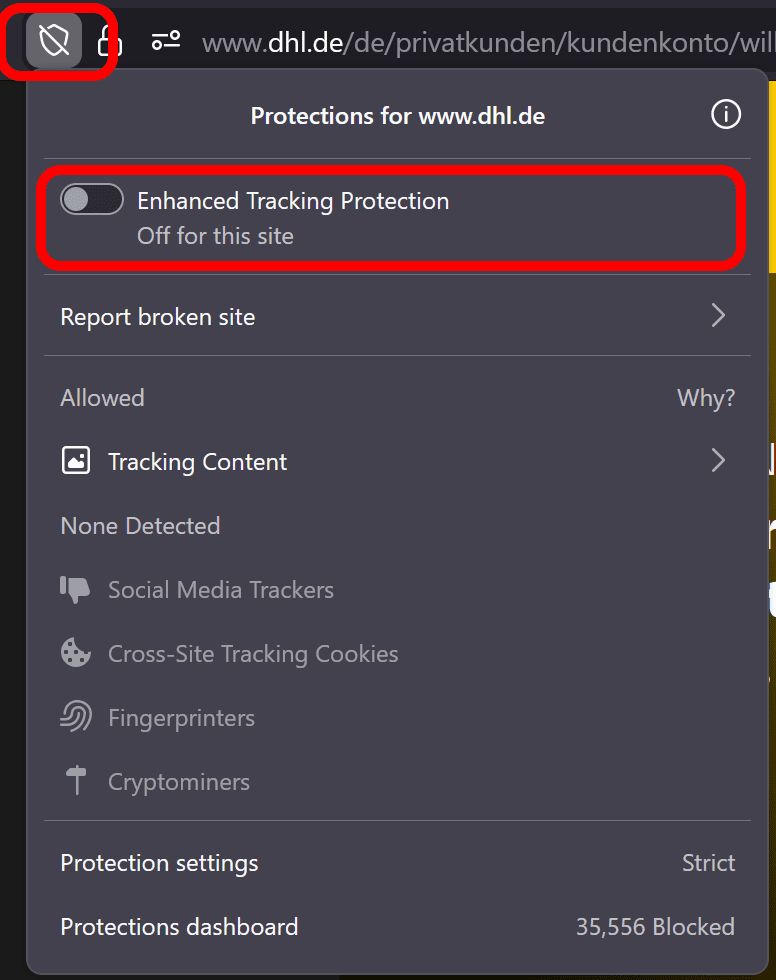Click the Why? link

click(x=706, y=398)
